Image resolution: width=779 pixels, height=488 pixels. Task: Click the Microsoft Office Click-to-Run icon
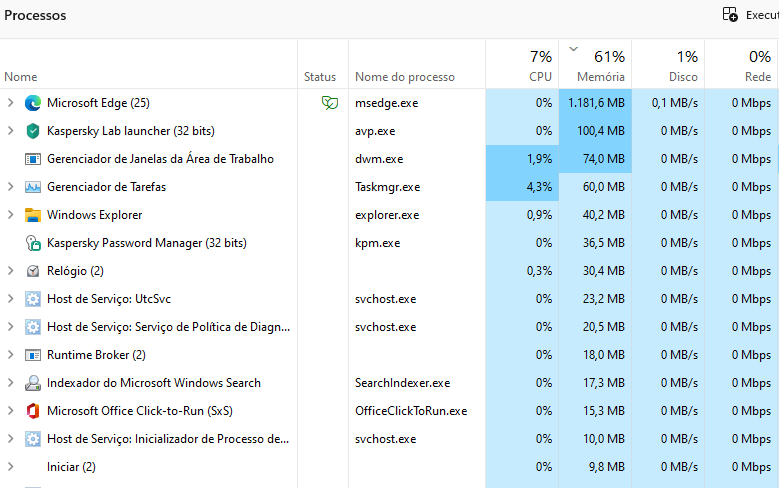(x=33, y=411)
